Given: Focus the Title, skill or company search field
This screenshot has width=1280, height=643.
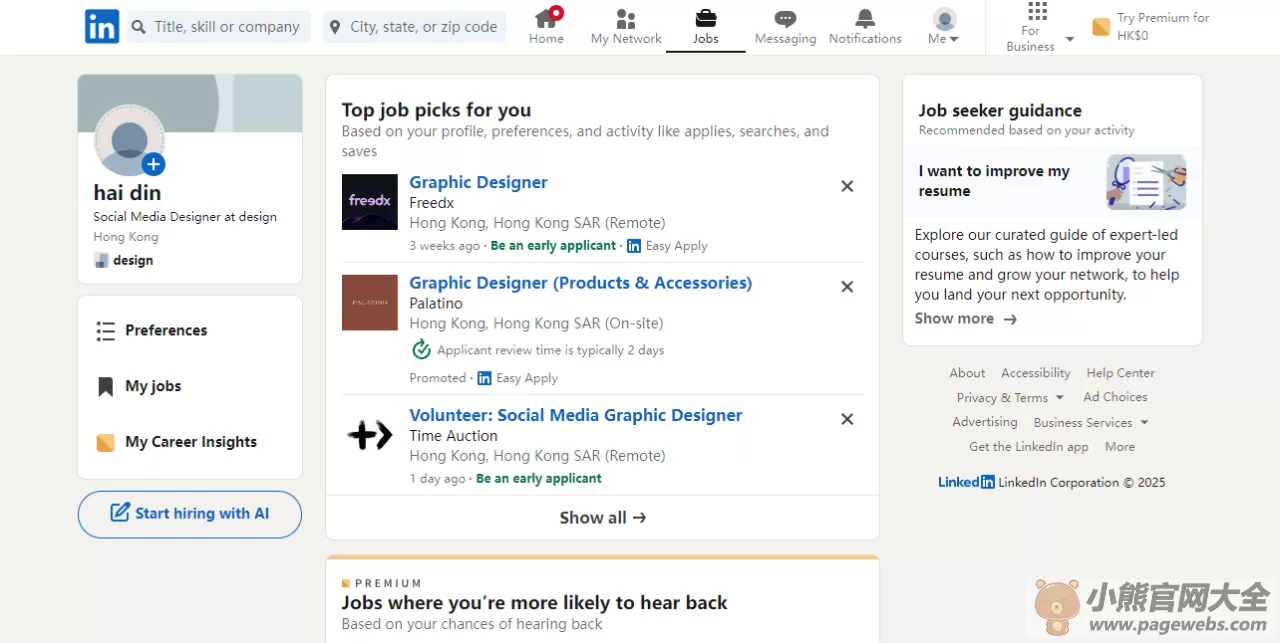Looking at the screenshot, I should point(218,27).
